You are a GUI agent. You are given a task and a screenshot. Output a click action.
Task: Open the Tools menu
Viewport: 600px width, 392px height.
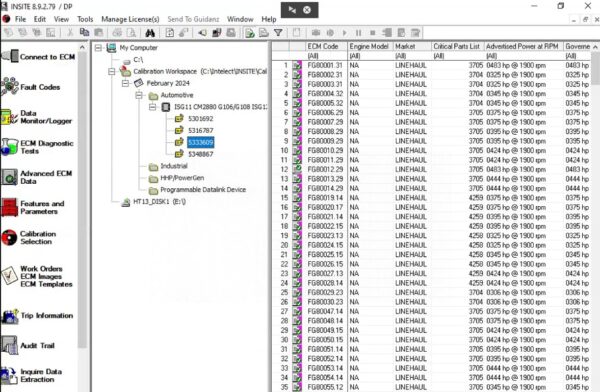(85, 19)
